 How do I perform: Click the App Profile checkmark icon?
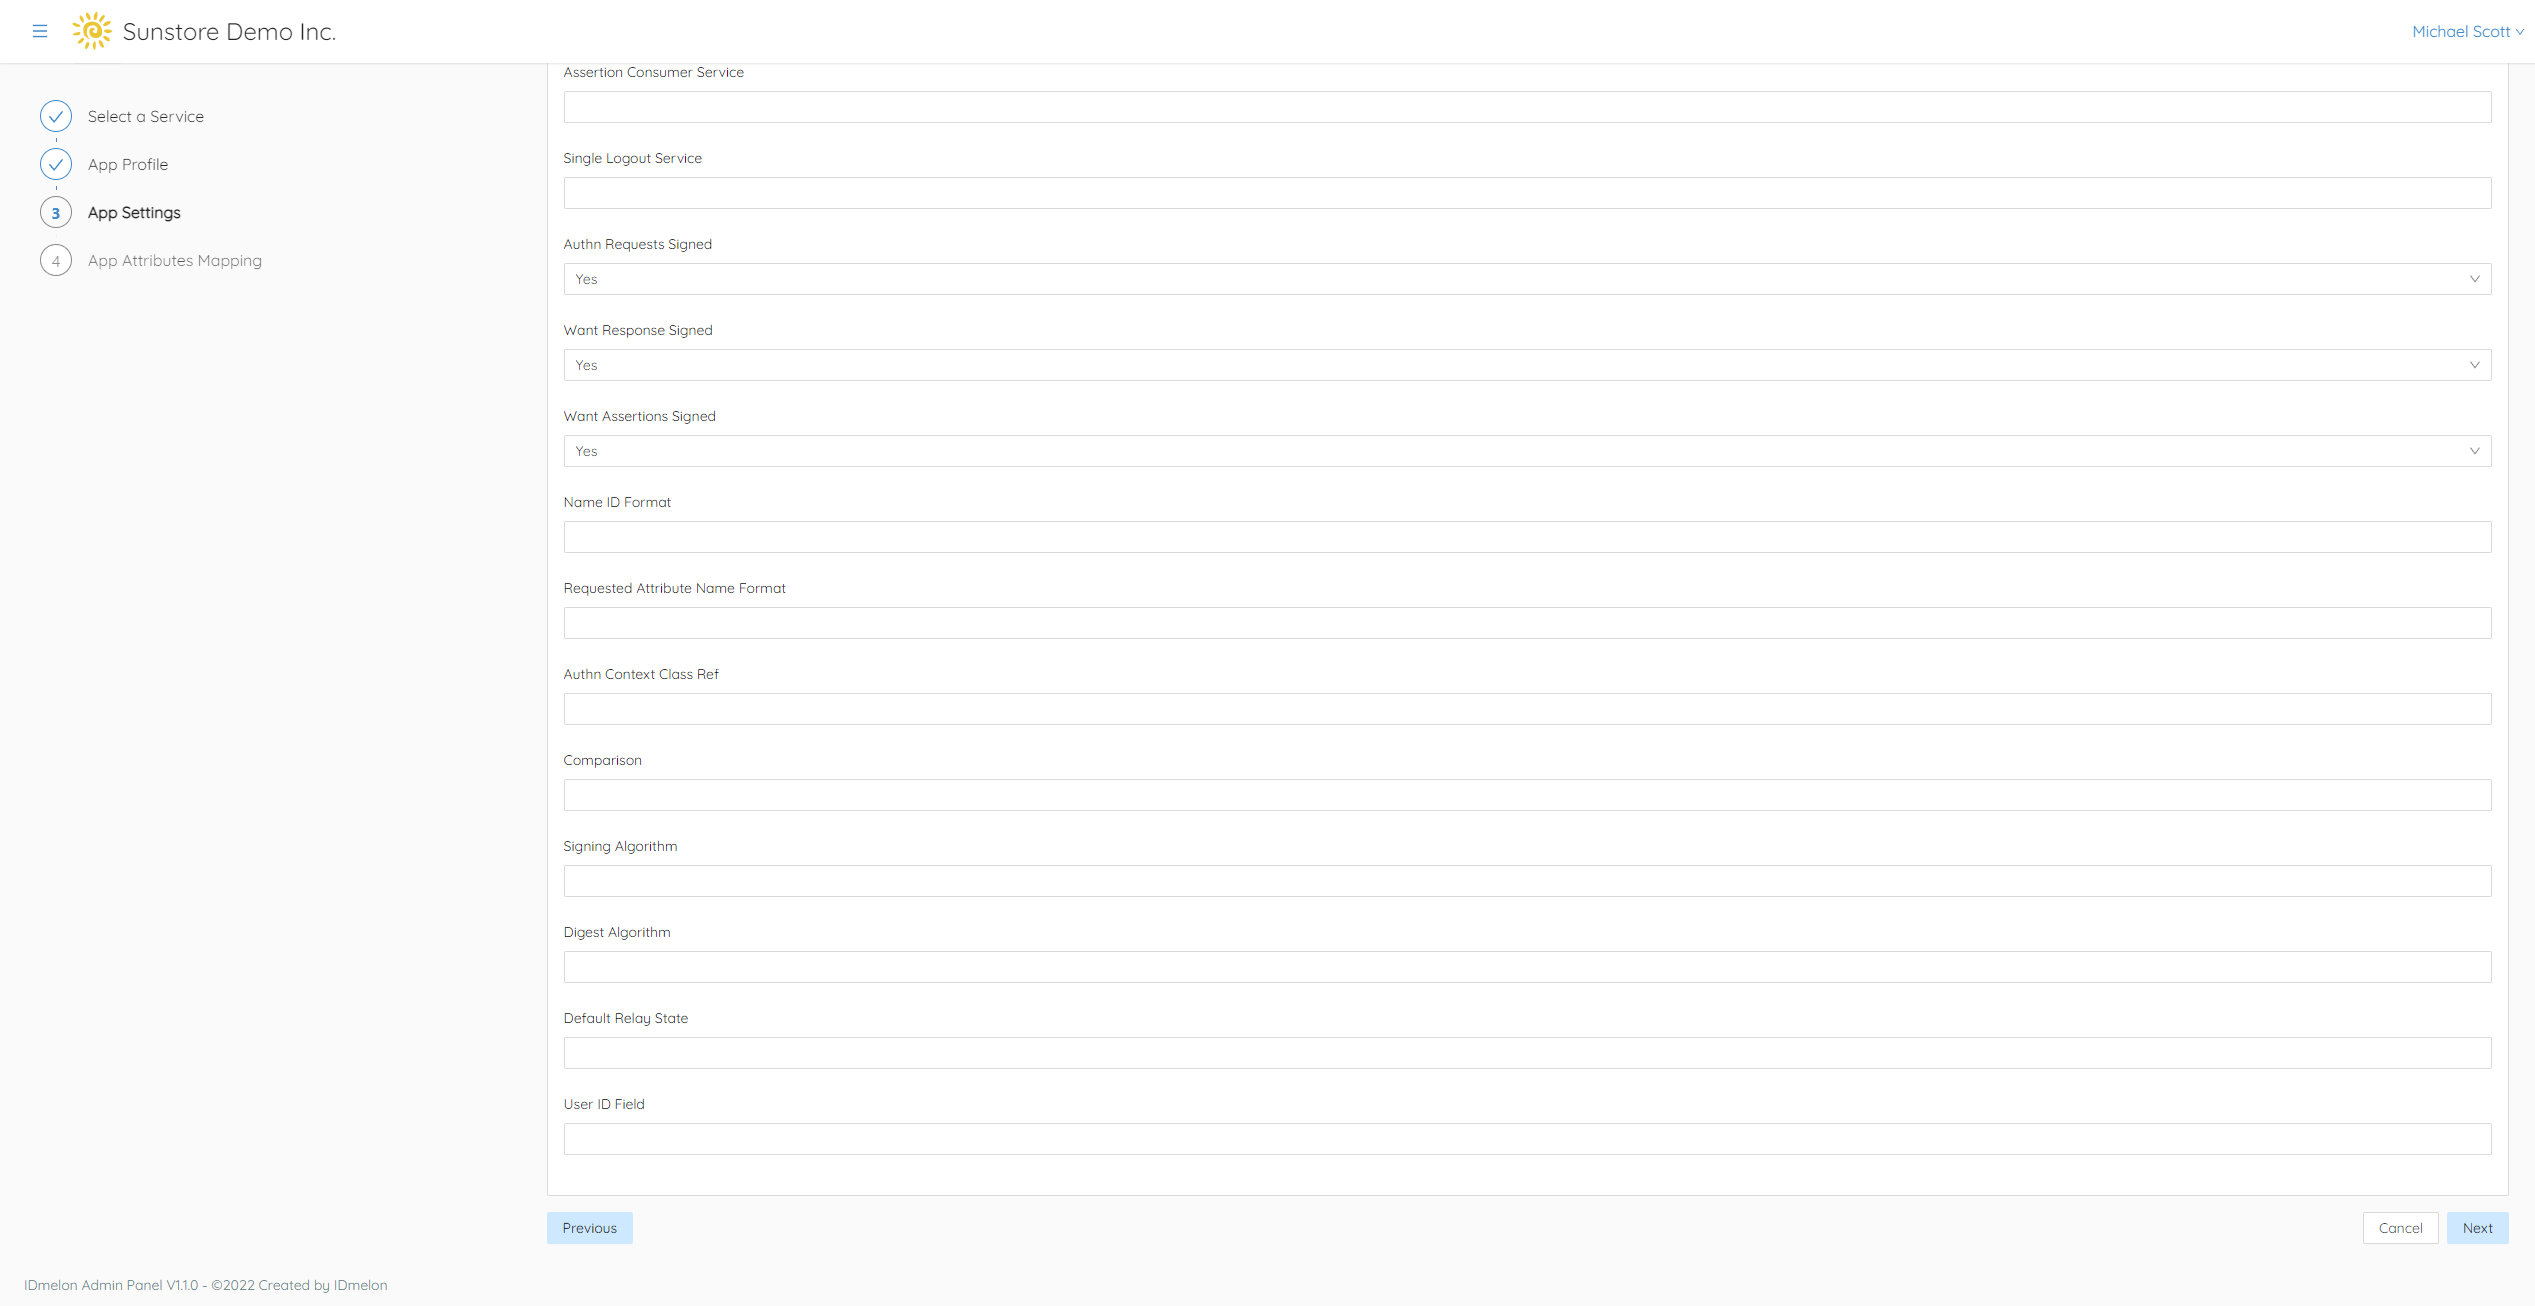coord(56,164)
